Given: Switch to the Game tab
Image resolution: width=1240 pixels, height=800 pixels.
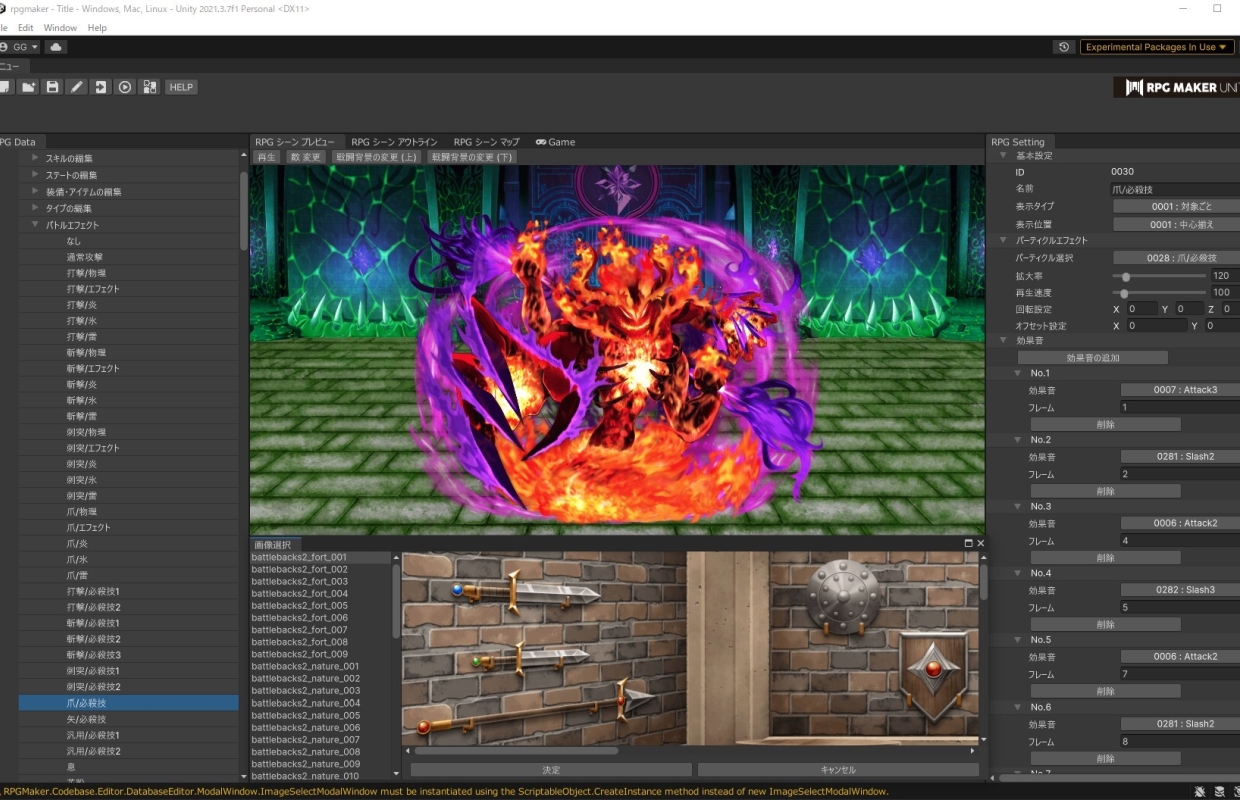Looking at the screenshot, I should [556, 142].
